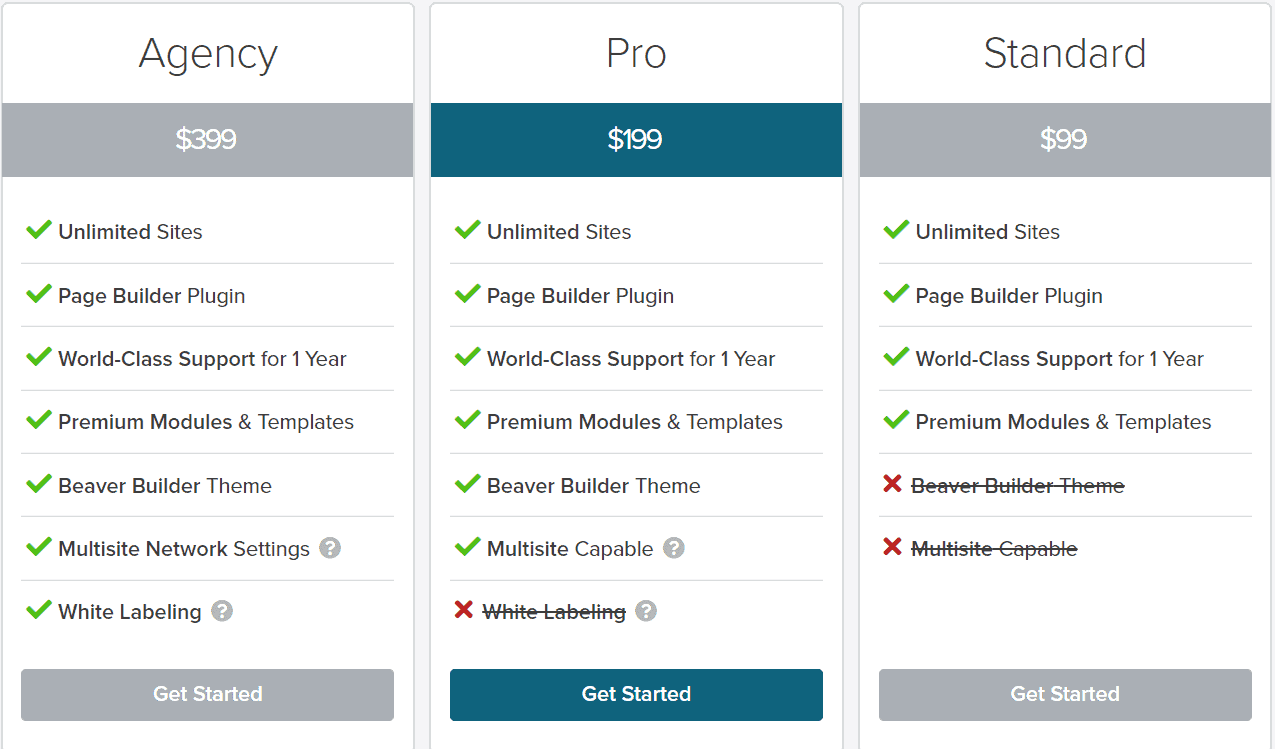This screenshot has width=1275, height=749.
Task: Select the Standard plan heading
Action: (1065, 54)
